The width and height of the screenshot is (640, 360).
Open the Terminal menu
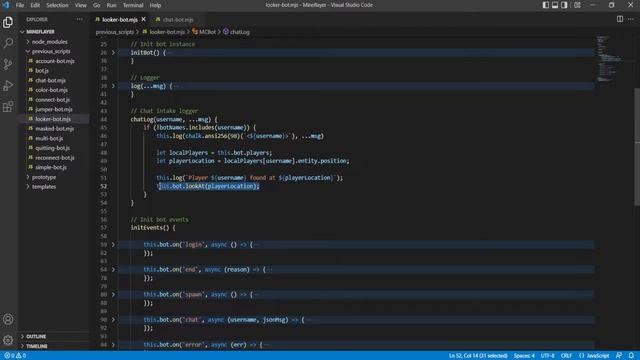click(x=133, y=5)
